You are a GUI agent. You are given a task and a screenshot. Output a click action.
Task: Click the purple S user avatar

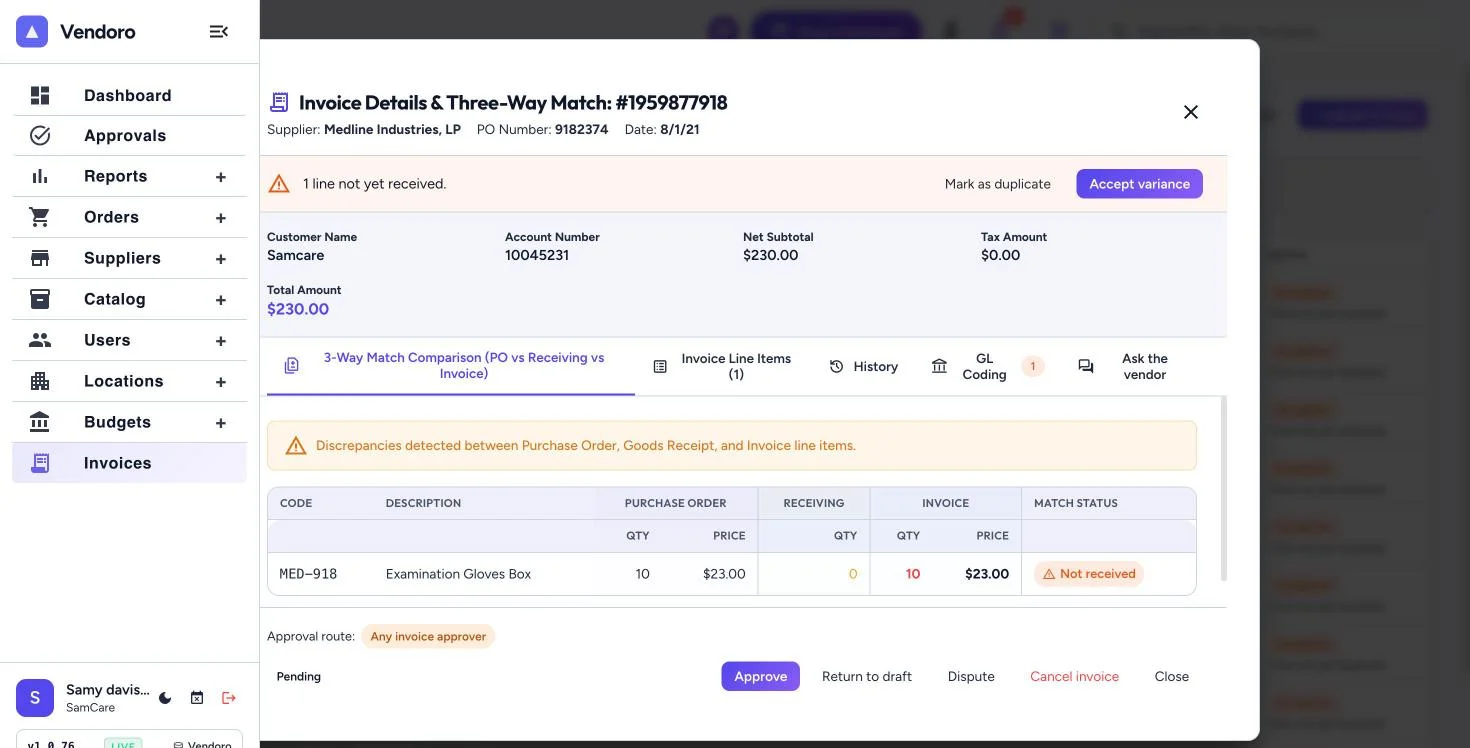(x=35, y=698)
